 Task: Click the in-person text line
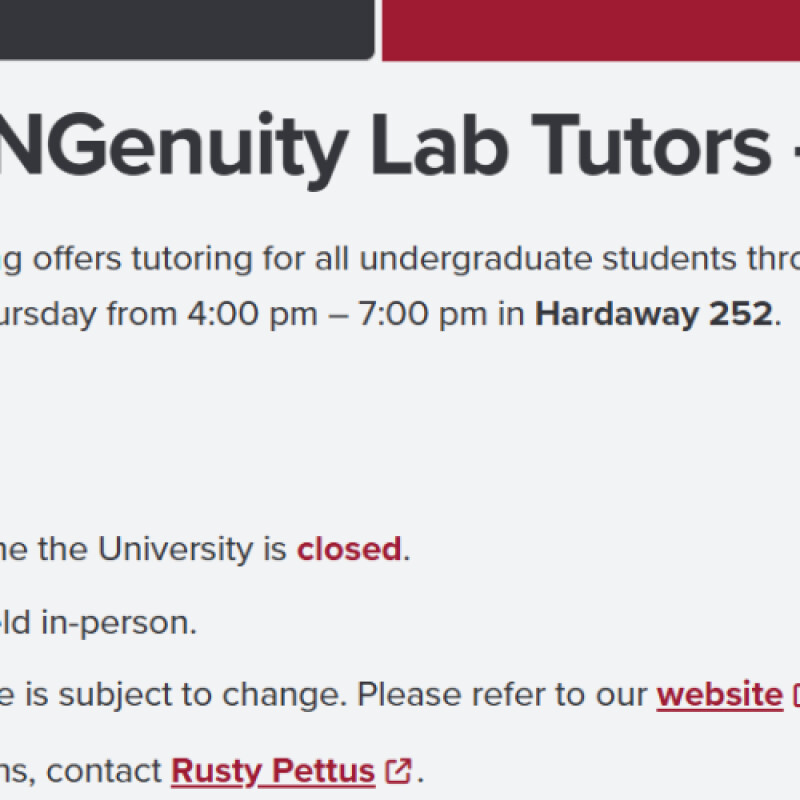[x=118, y=623]
